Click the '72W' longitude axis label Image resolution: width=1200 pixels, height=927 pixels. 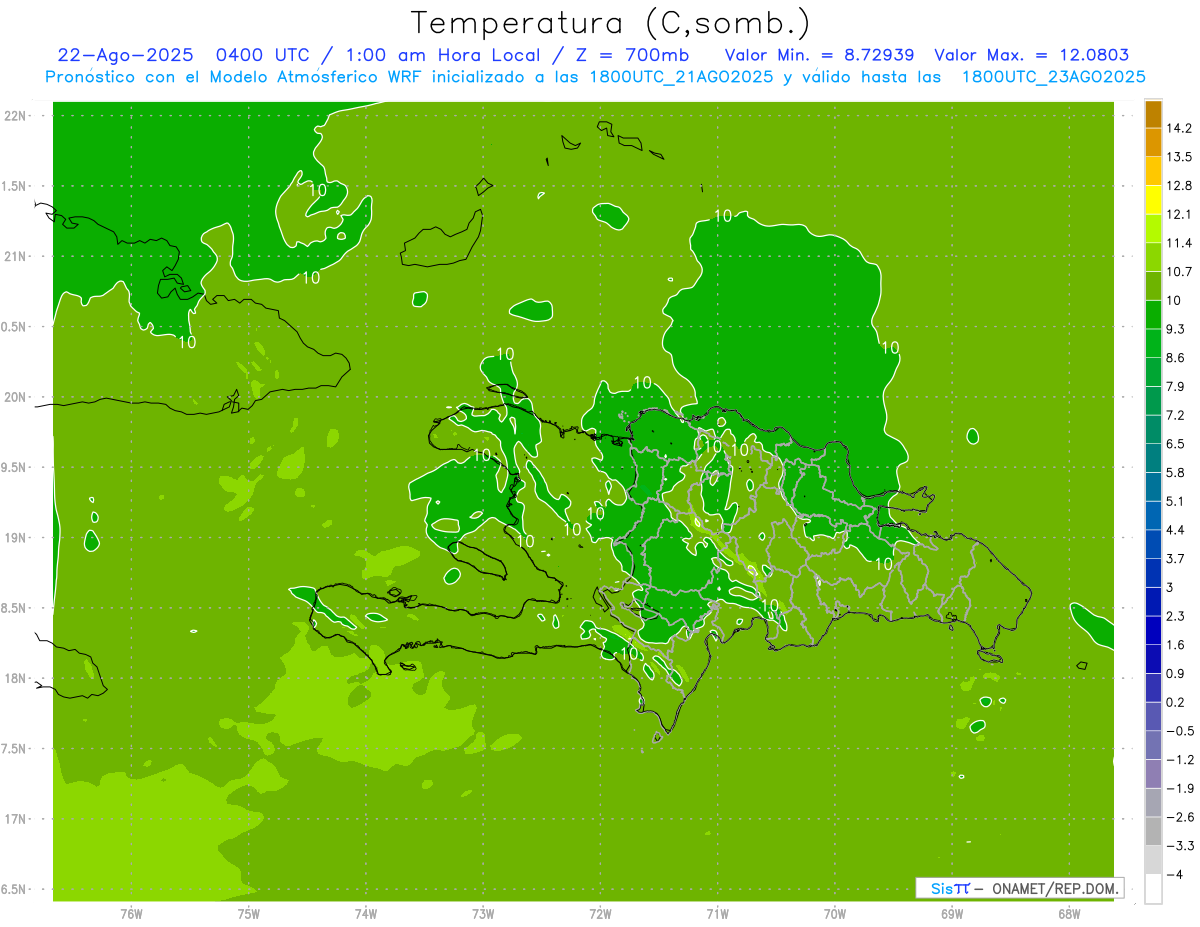pos(600,914)
